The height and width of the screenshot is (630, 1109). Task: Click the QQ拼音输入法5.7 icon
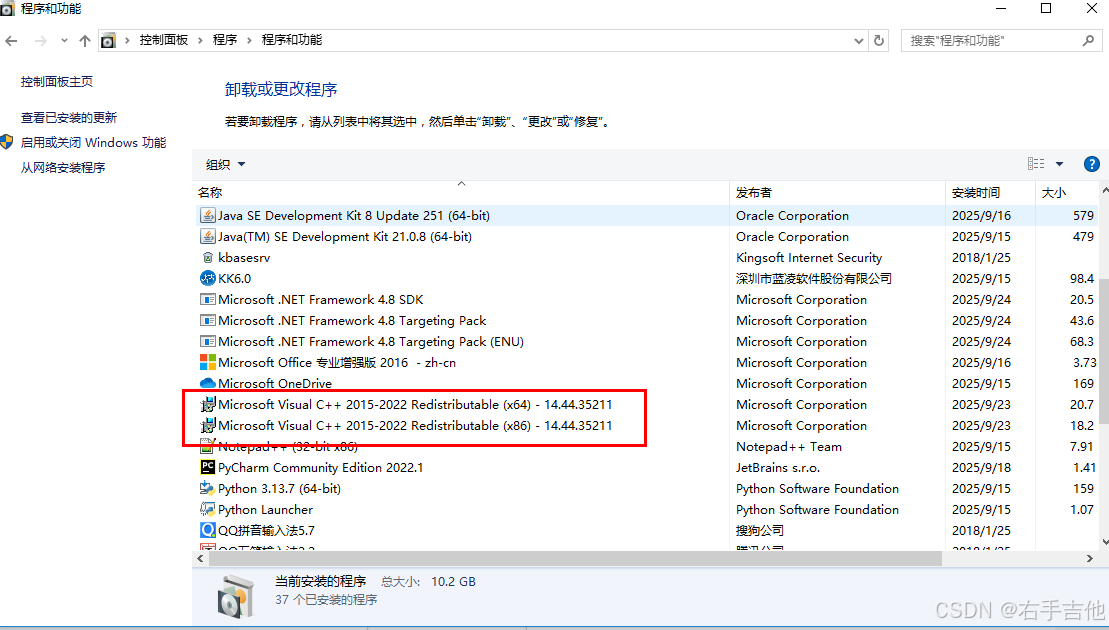coord(207,530)
